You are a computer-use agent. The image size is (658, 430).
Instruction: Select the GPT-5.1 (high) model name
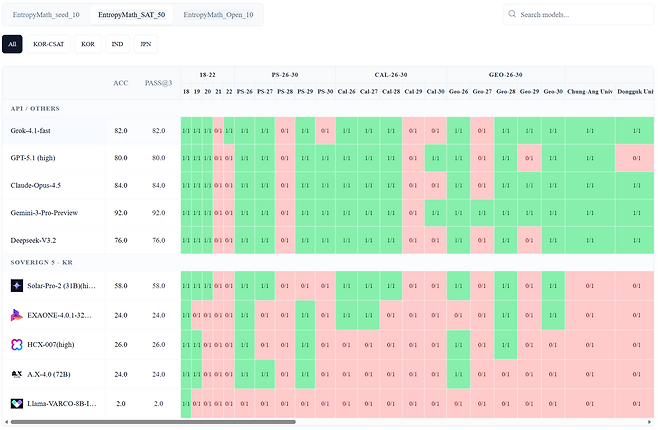[33, 158]
